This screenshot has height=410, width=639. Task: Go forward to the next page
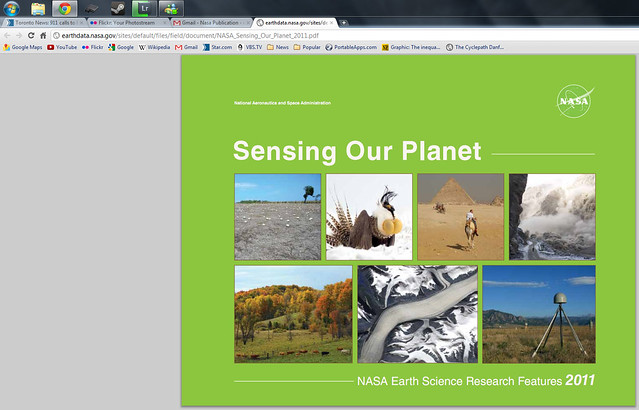point(19,35)
